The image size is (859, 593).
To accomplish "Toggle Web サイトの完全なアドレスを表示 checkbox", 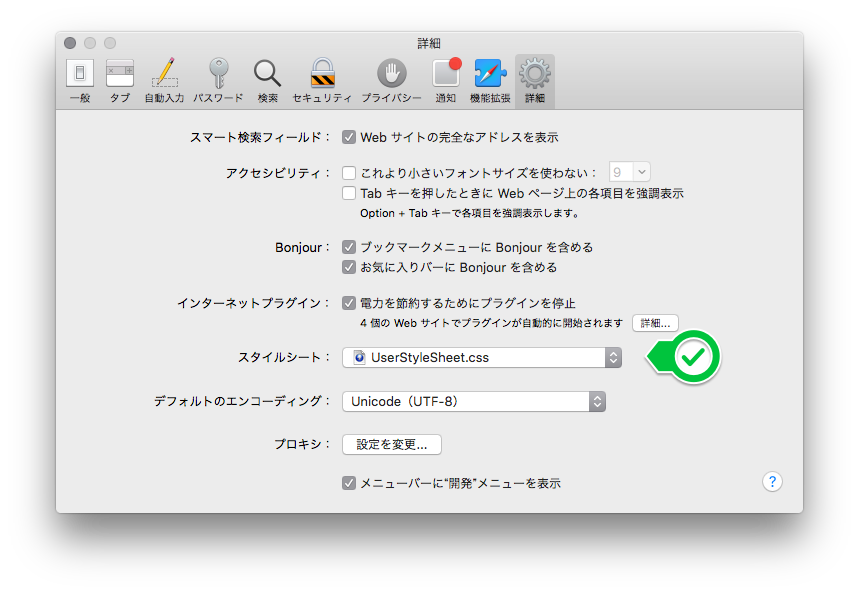I will (349, 137).
